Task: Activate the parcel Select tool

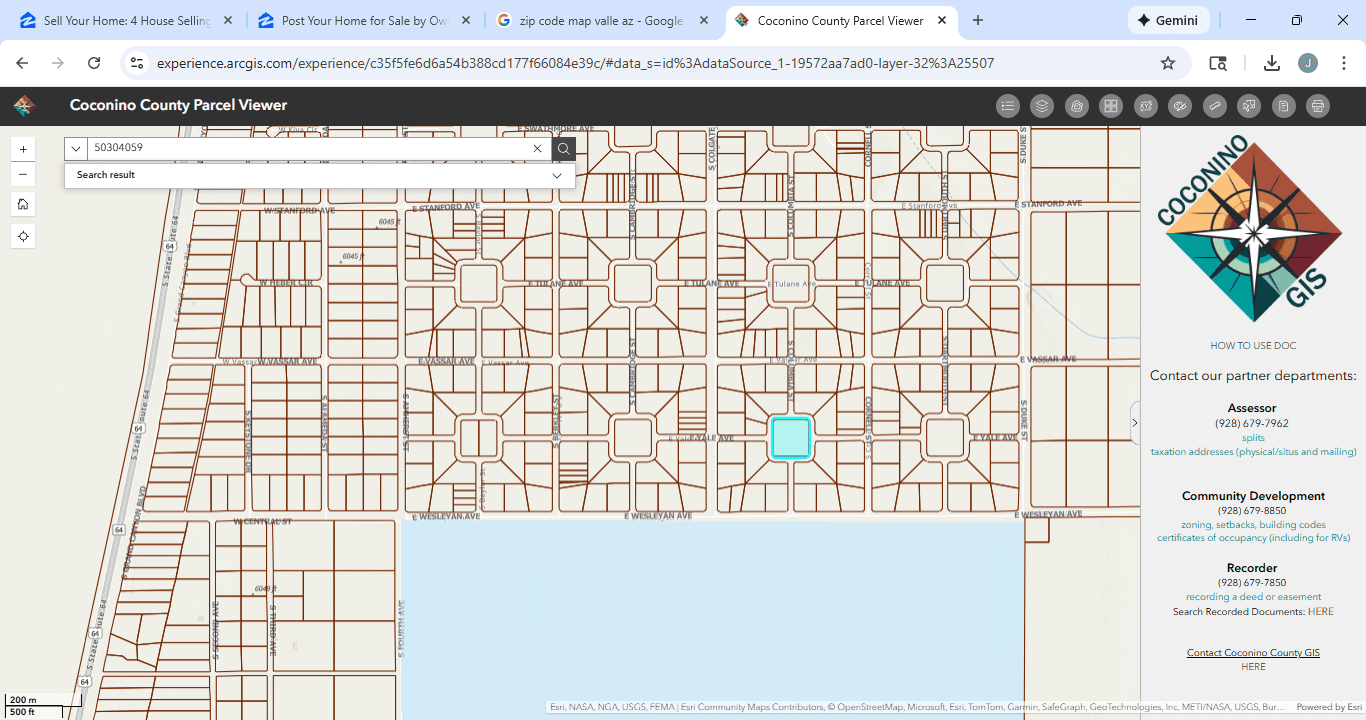Action: tap(1249, 106)
